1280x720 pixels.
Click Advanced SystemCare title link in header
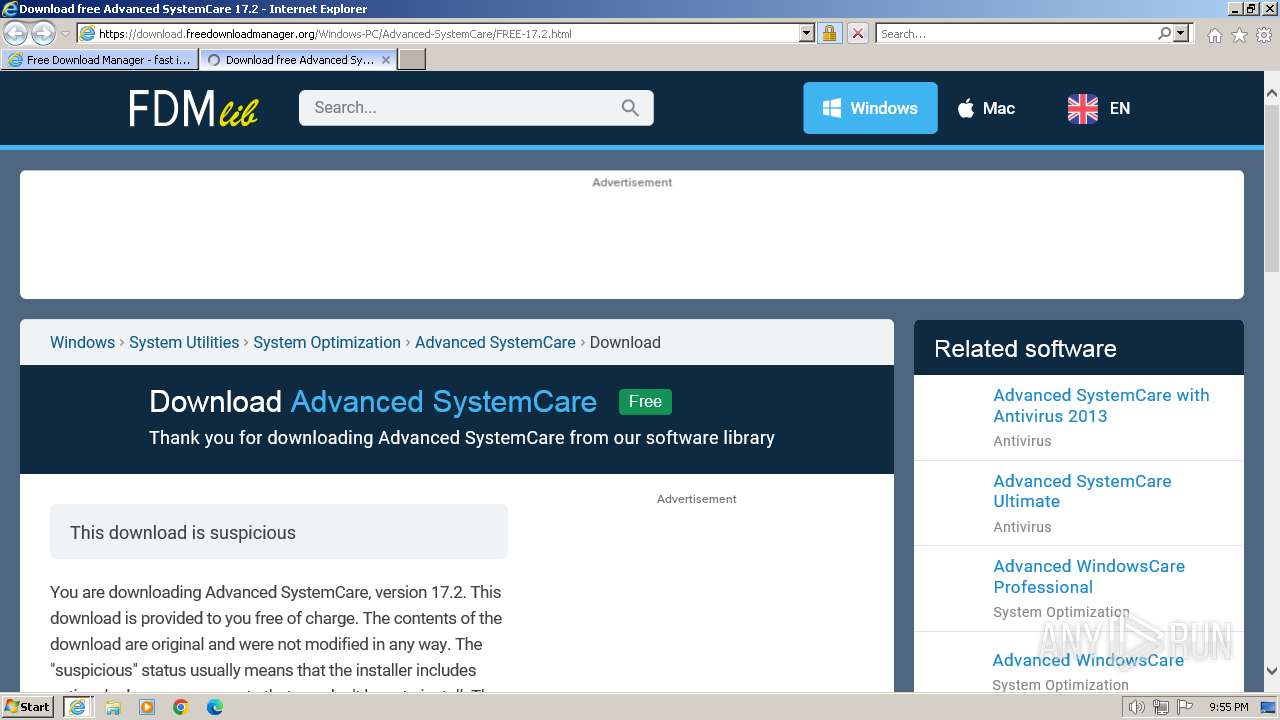pos(444,401)
